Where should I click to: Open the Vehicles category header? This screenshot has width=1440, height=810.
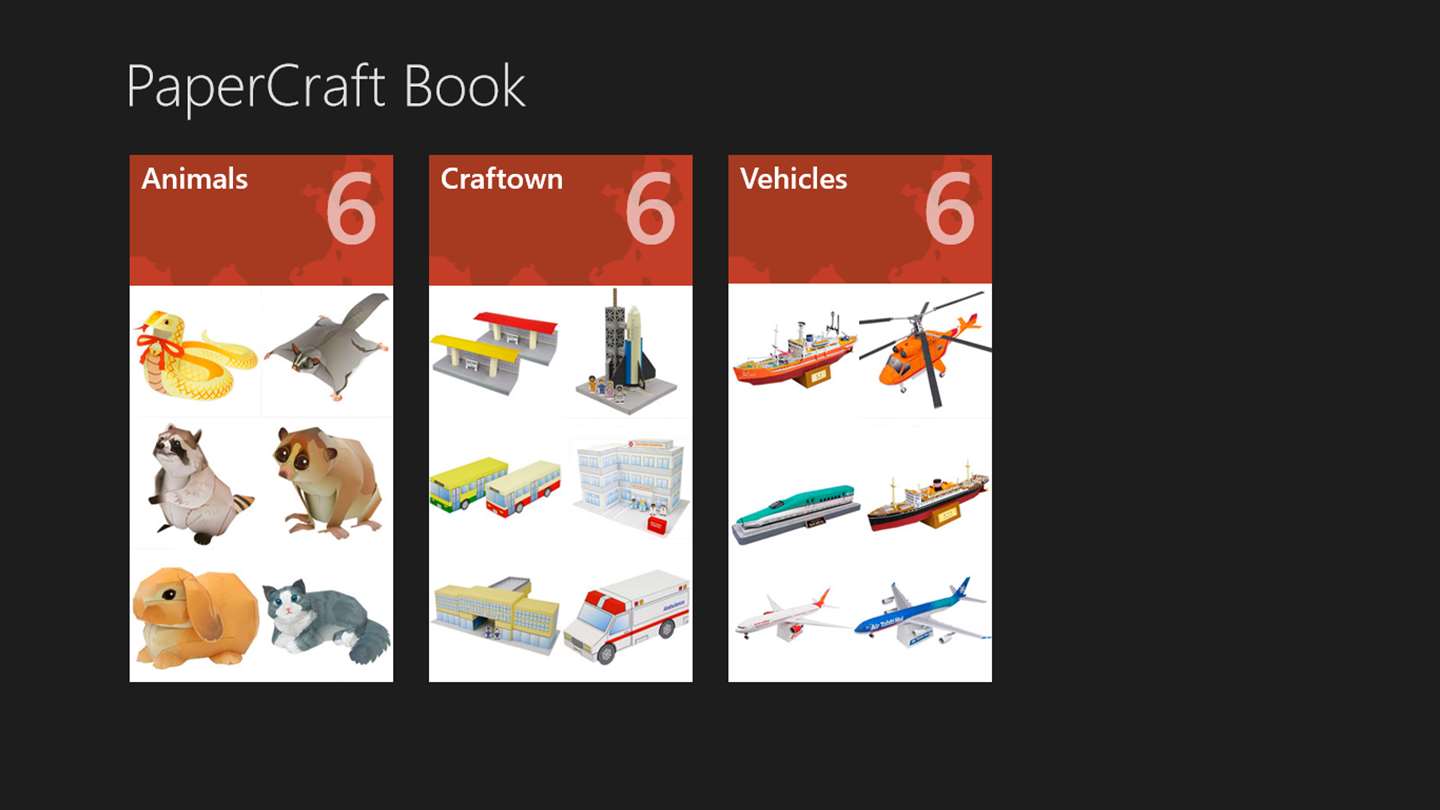pos(860,220)
